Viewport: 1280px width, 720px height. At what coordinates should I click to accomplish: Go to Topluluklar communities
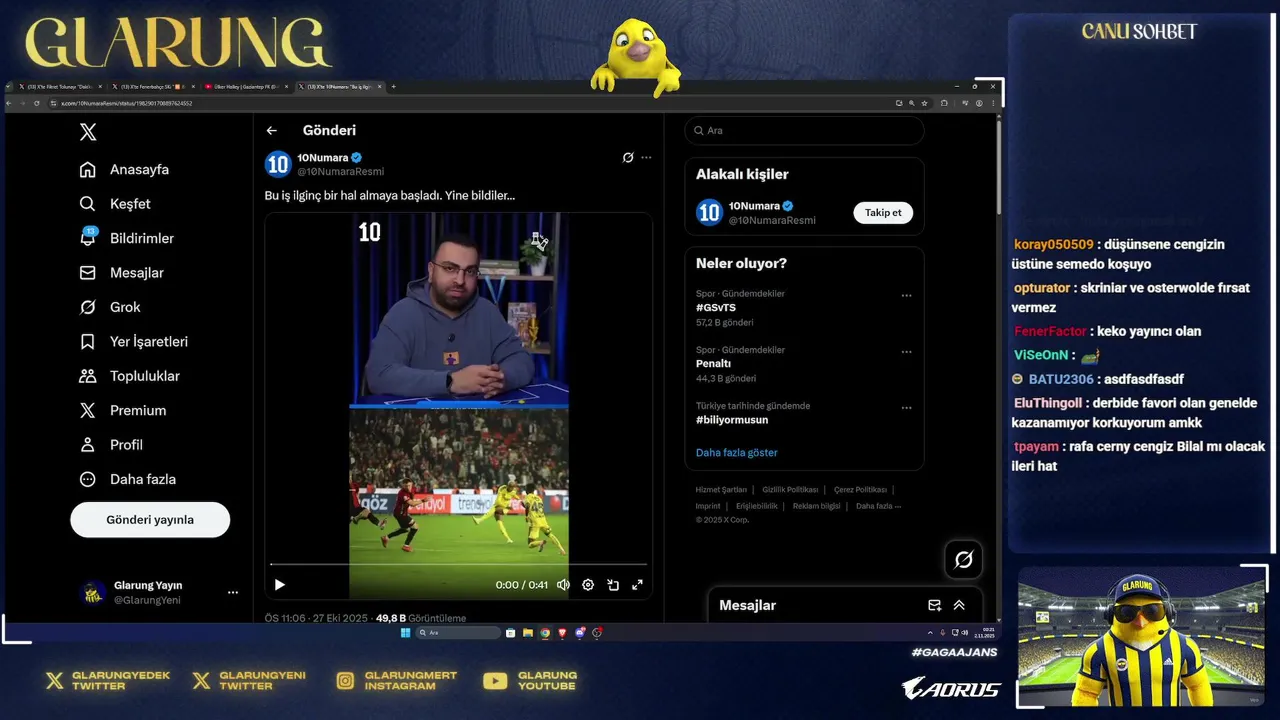[130, 376]
